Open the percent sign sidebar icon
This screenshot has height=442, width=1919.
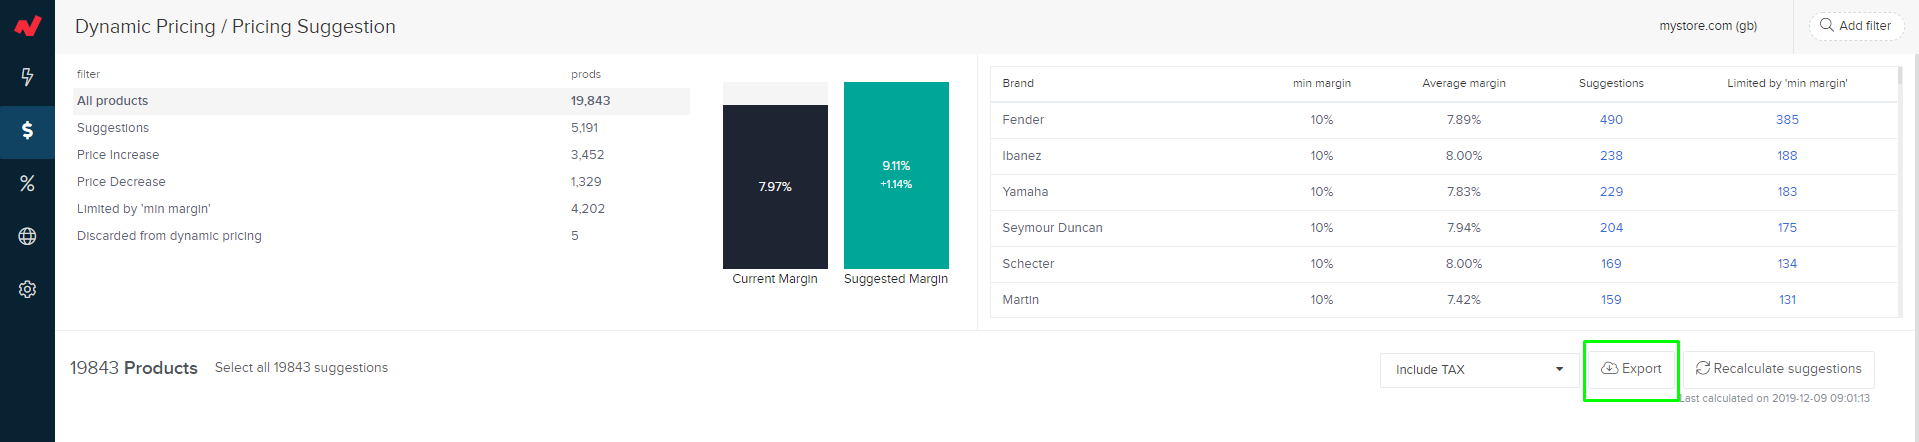27,183
